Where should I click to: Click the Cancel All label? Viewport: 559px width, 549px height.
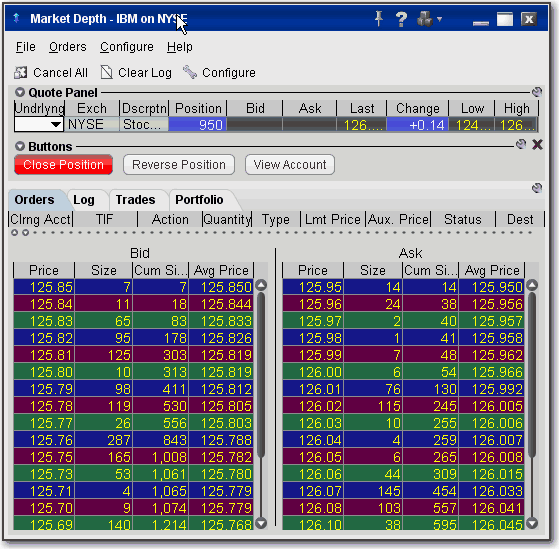60,73
